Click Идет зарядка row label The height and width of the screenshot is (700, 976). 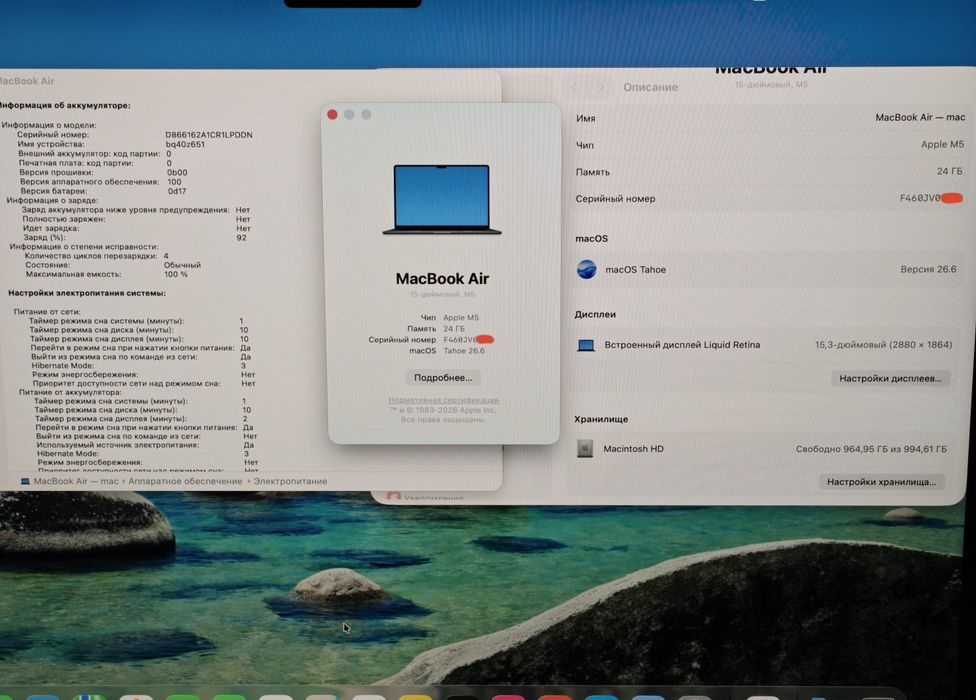click(x=51, y=228)
